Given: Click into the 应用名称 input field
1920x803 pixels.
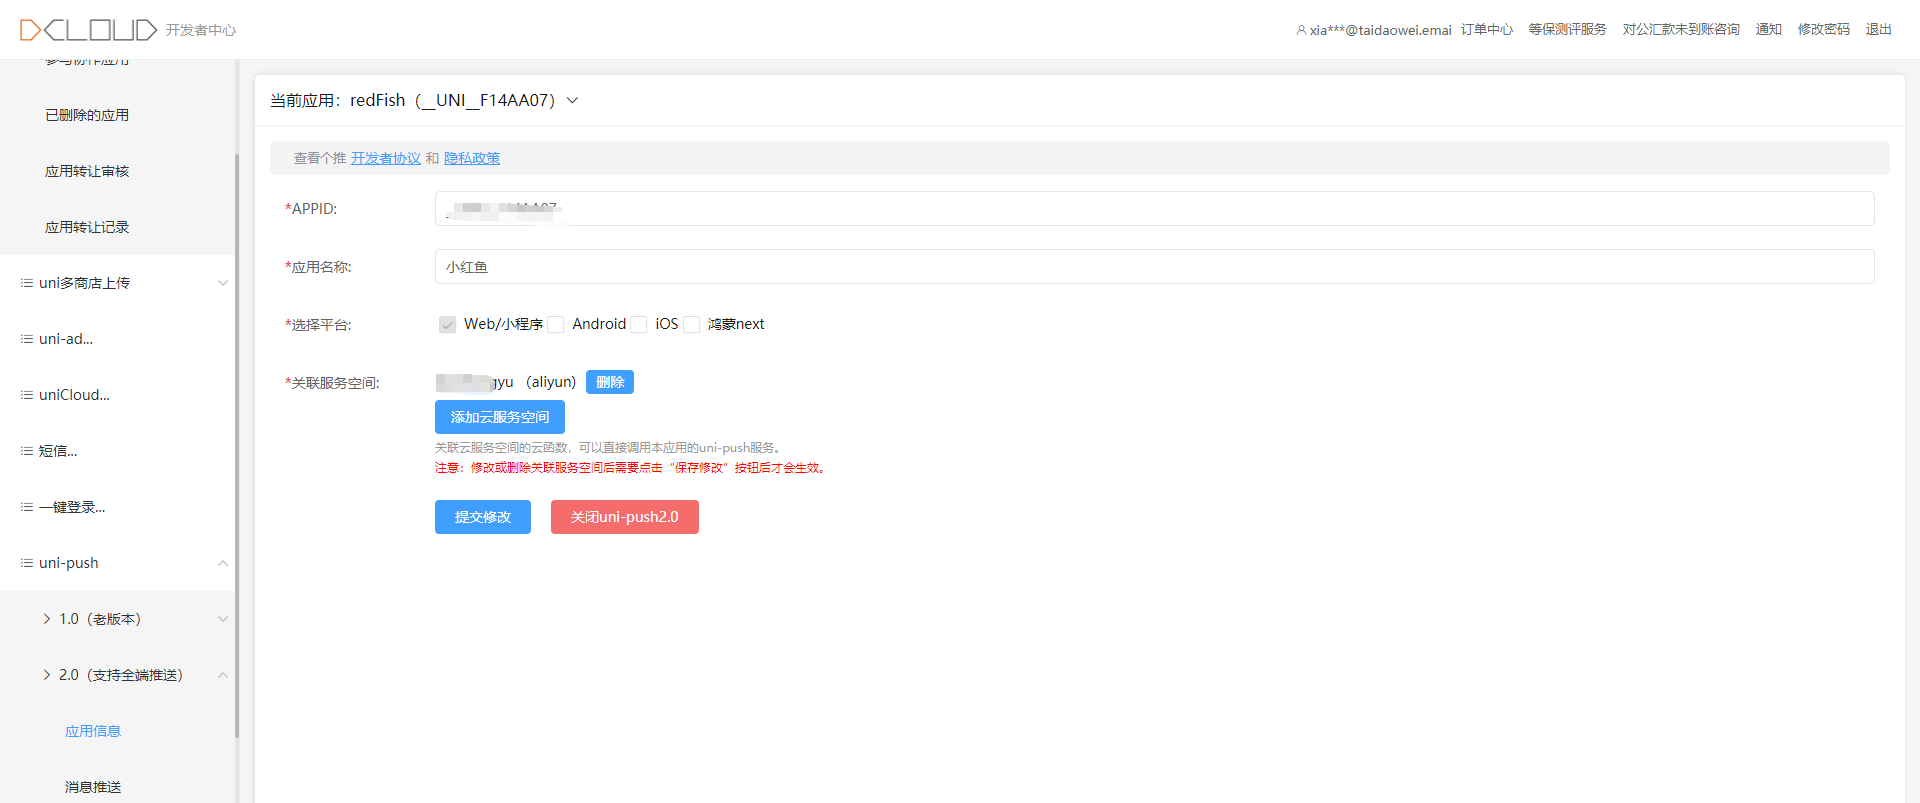Looking at the screenshot, I should (x=1155, y=267).
